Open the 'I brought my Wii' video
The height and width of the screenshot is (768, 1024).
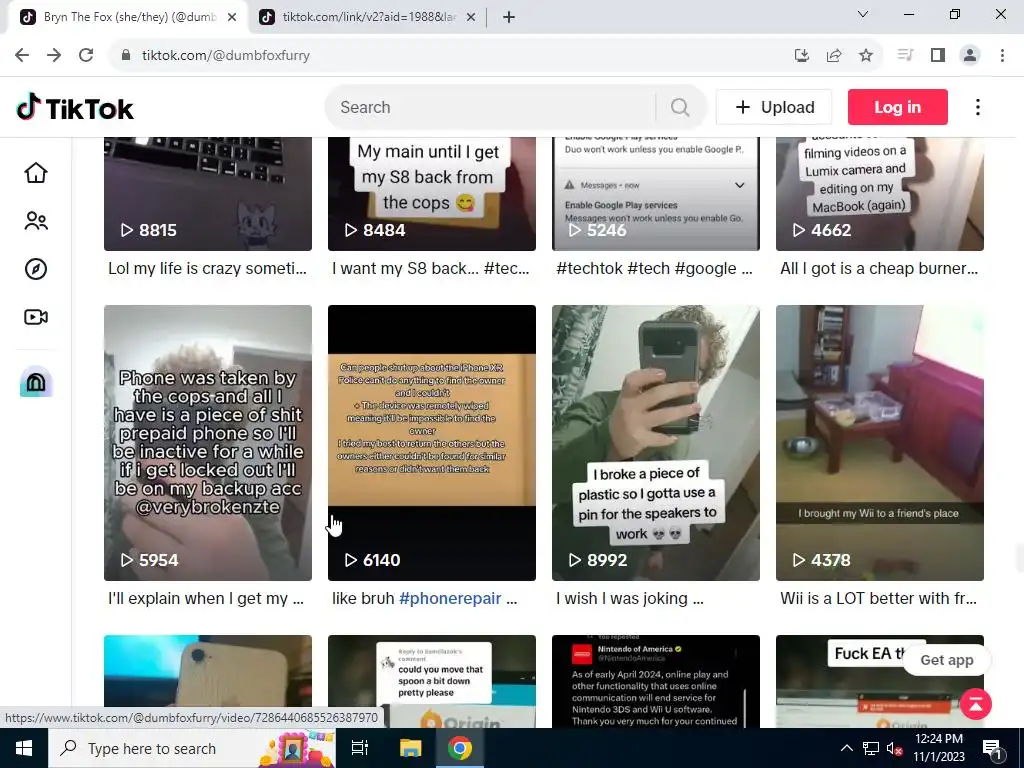tap(880, 443)
